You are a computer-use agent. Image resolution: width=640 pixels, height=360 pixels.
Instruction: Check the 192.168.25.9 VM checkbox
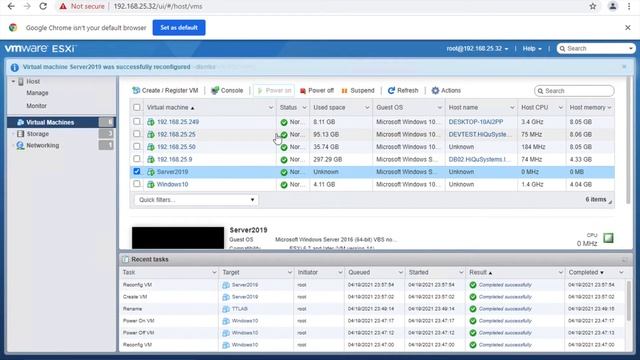point(137,159)
